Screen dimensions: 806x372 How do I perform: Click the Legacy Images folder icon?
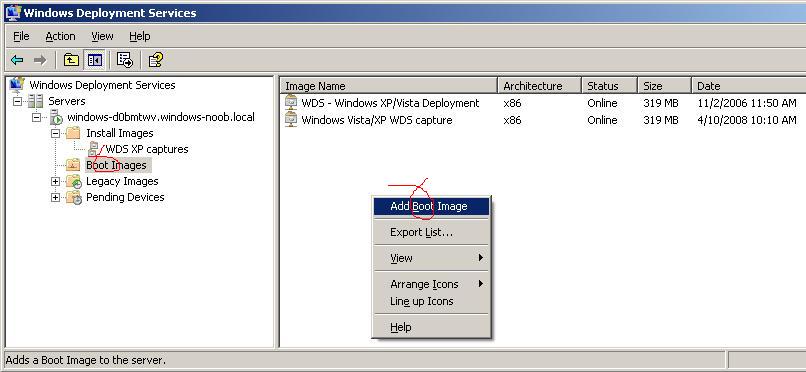coord(74,181)
